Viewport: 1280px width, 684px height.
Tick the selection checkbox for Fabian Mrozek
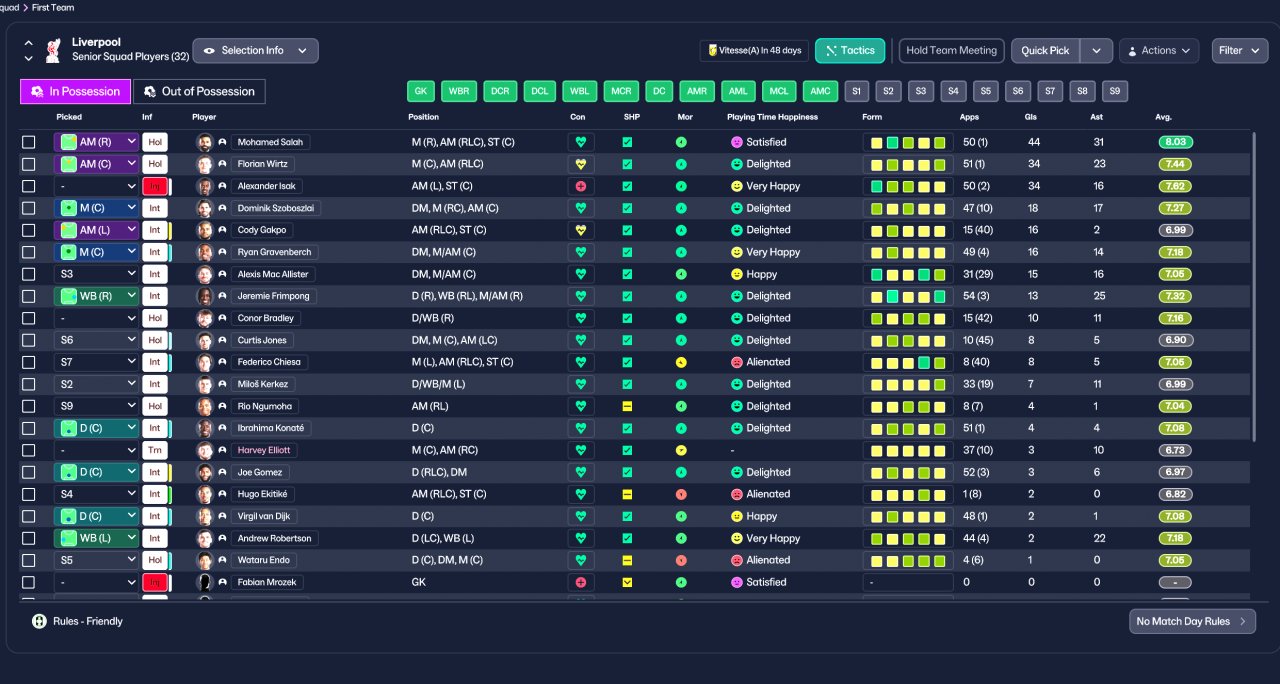[x=28, y=582]
